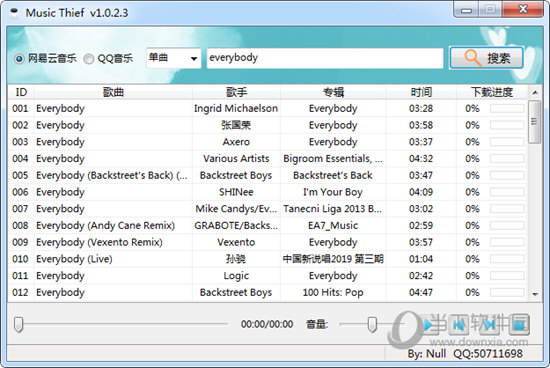Select row 012 from 100 Hits: Pop
The image size is (550, 368).
[x=267, y=293]
